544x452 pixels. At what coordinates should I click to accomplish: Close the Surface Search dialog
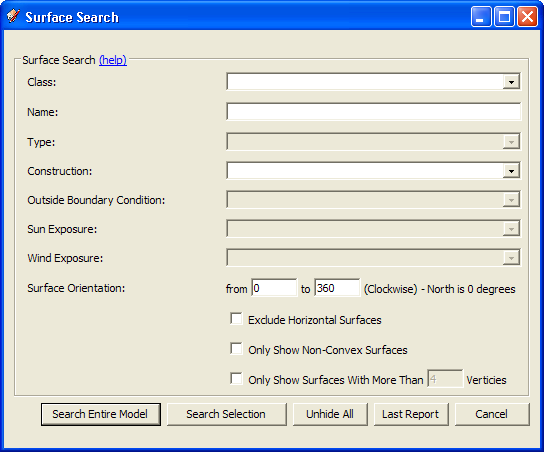pyautogui.click(x=527, y=16)
